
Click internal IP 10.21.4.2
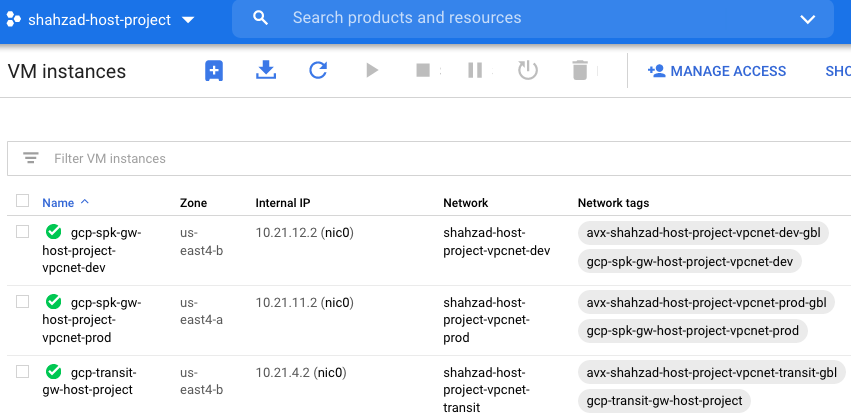coord(282,373)
